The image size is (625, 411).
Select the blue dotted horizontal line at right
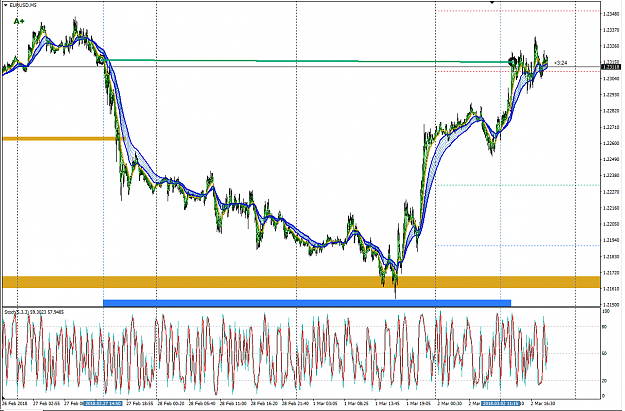coord(518,246)
